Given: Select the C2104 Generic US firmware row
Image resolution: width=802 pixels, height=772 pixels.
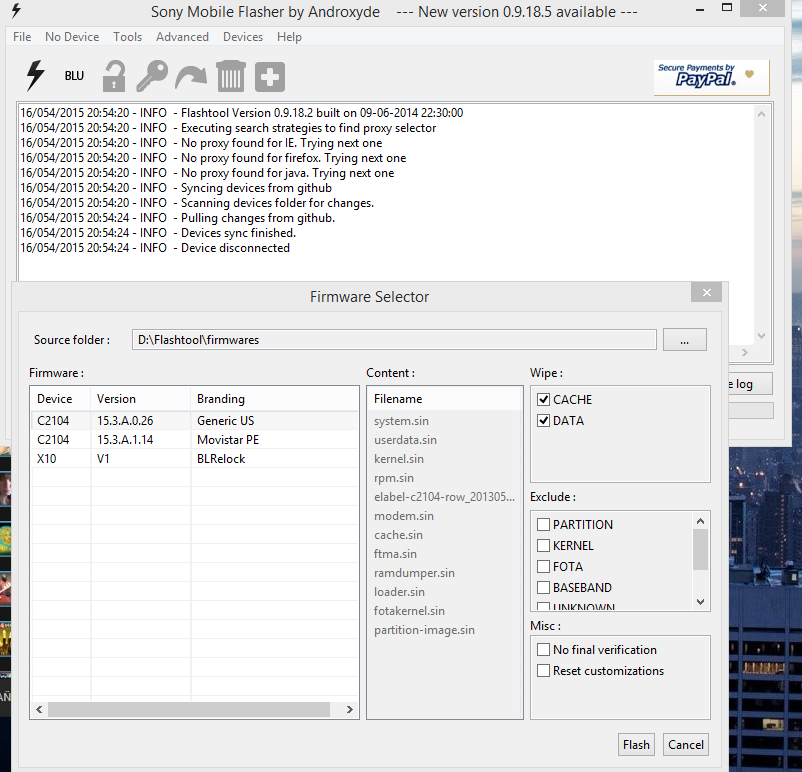Looking at the screenshot, I should [x=195, y=421].
